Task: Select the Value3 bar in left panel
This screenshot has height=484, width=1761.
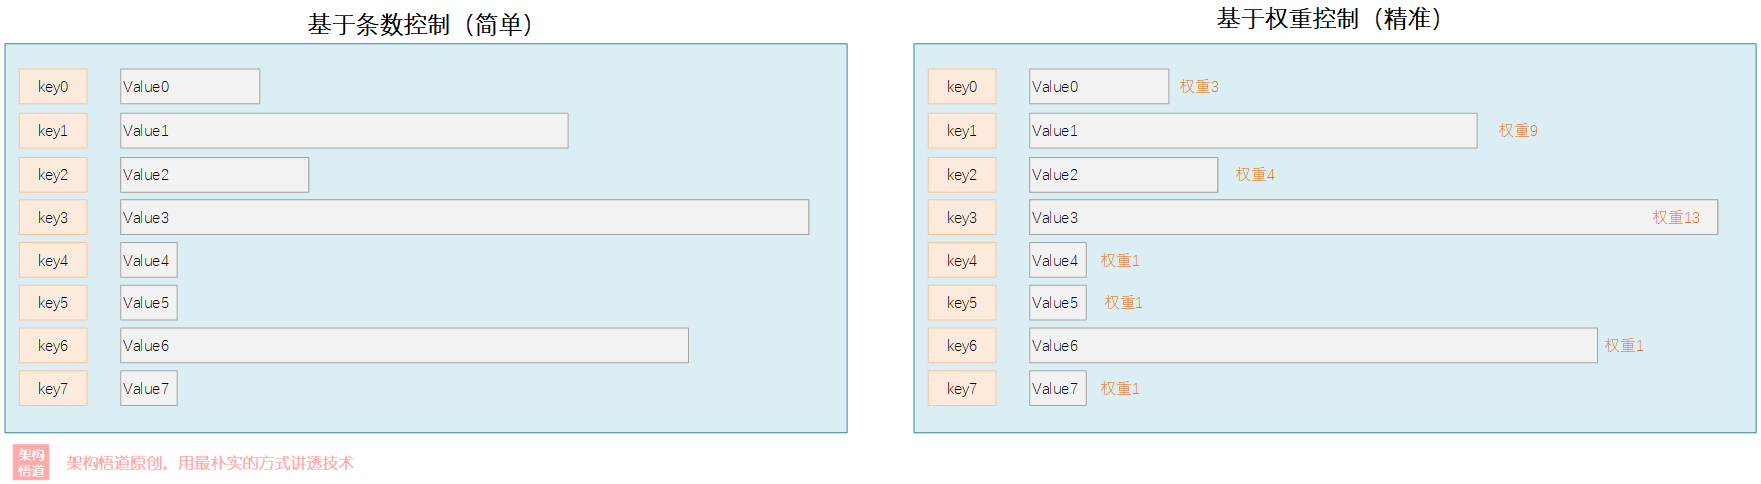Action: point(464,217)
